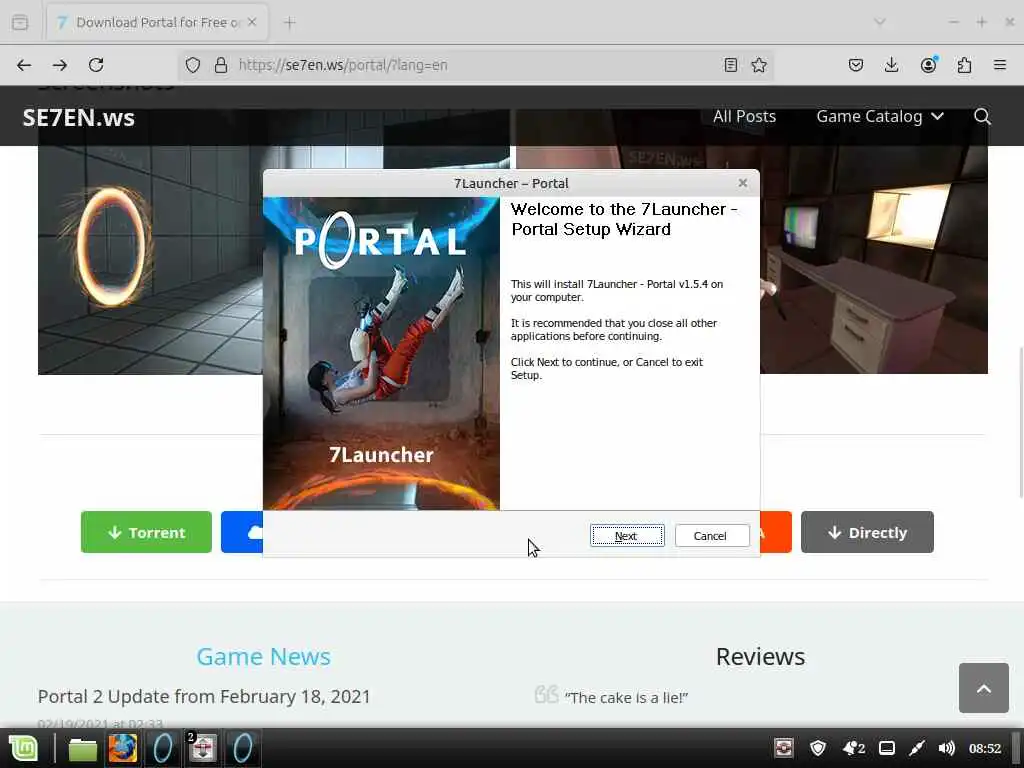Open the Pocket save icon
The width and height of the screenshot is (1024, 768).
pyautogui.click(x=856, y=65)
